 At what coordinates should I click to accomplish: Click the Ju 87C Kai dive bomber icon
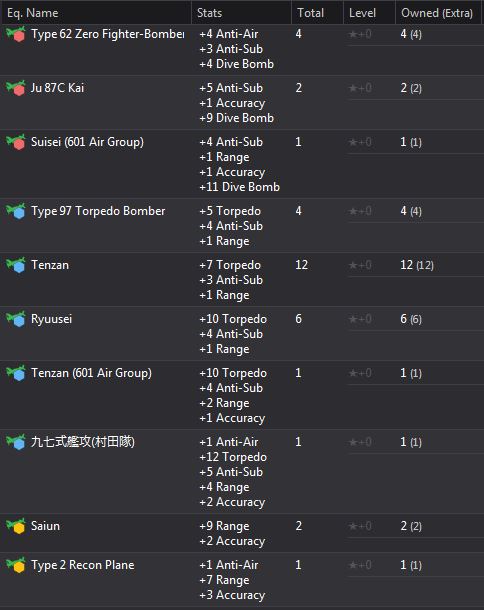16,88
